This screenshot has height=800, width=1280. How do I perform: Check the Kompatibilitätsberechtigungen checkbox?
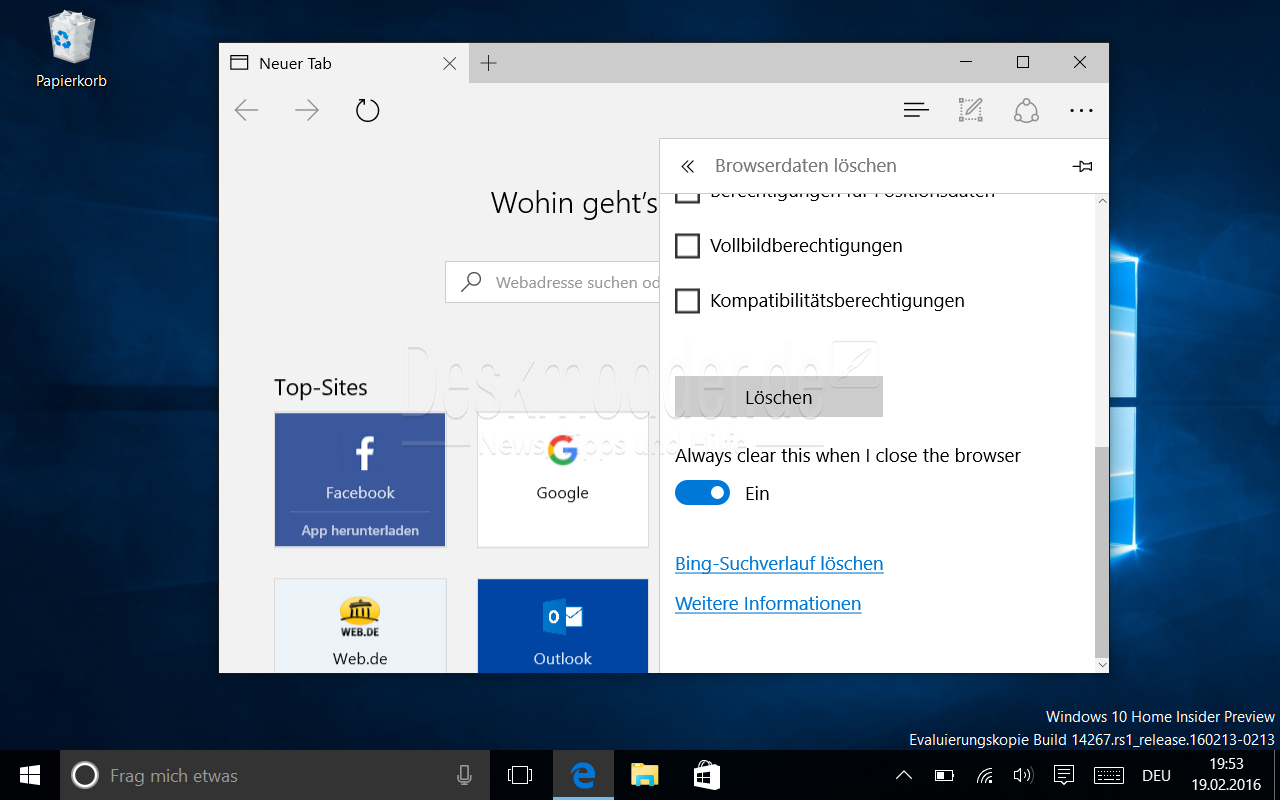(687, 301)
